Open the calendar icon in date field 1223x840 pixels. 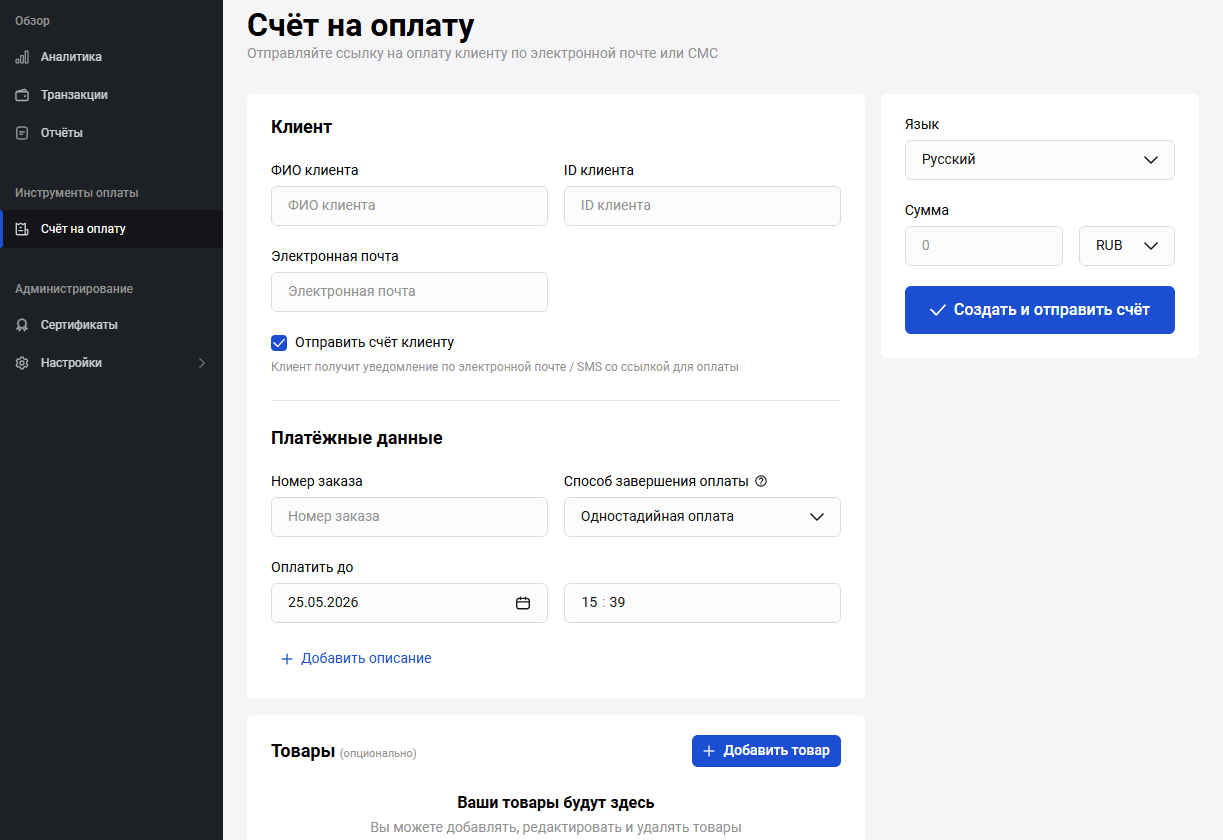tap(522, 603)
